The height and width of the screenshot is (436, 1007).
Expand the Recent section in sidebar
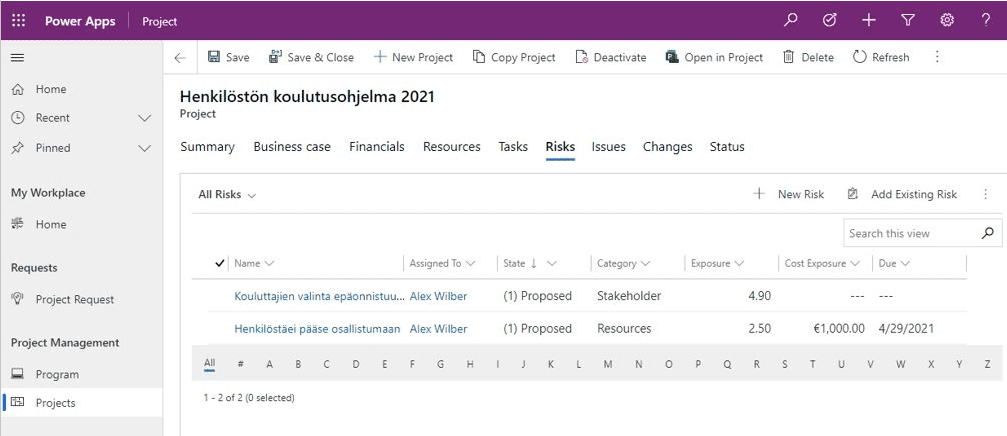coord(144,118)
